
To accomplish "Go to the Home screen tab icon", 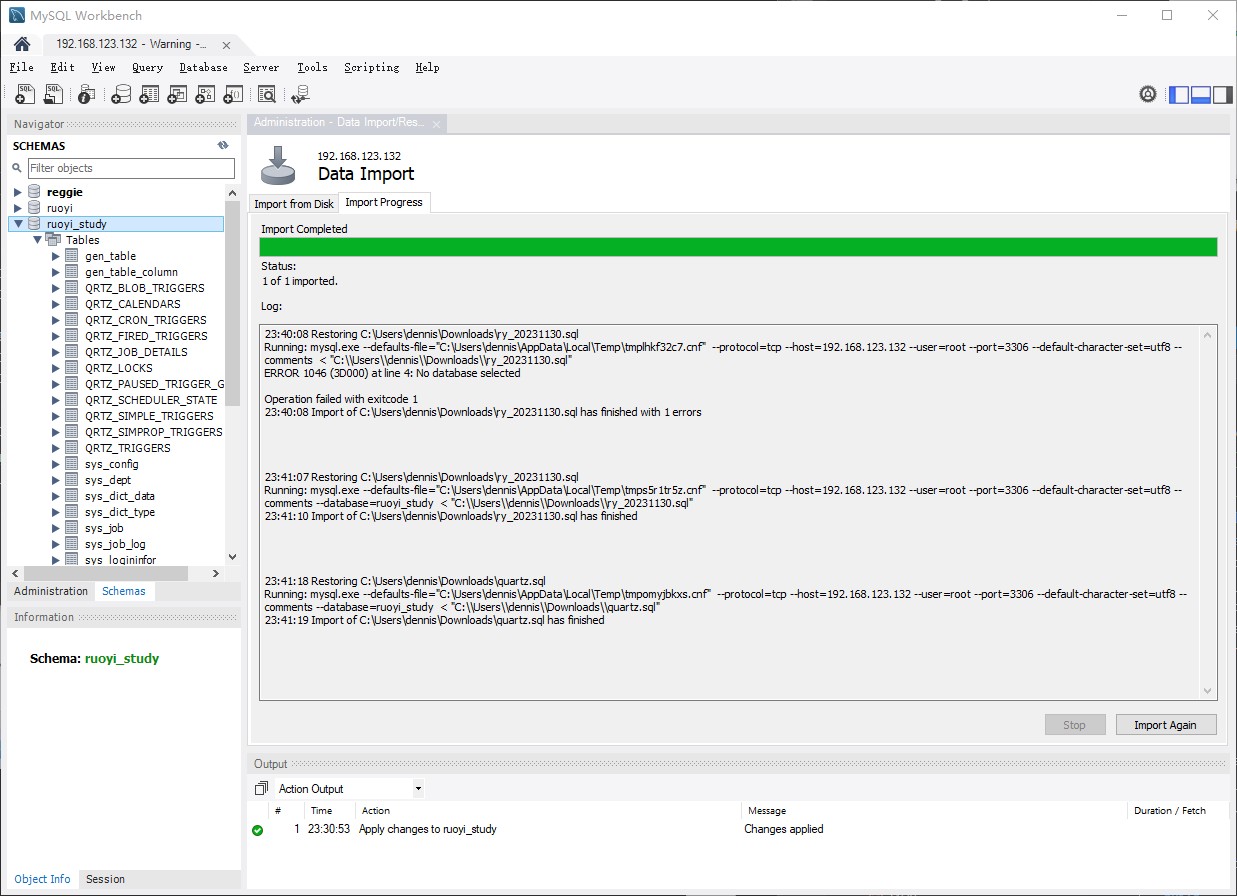I will point(21,44).
